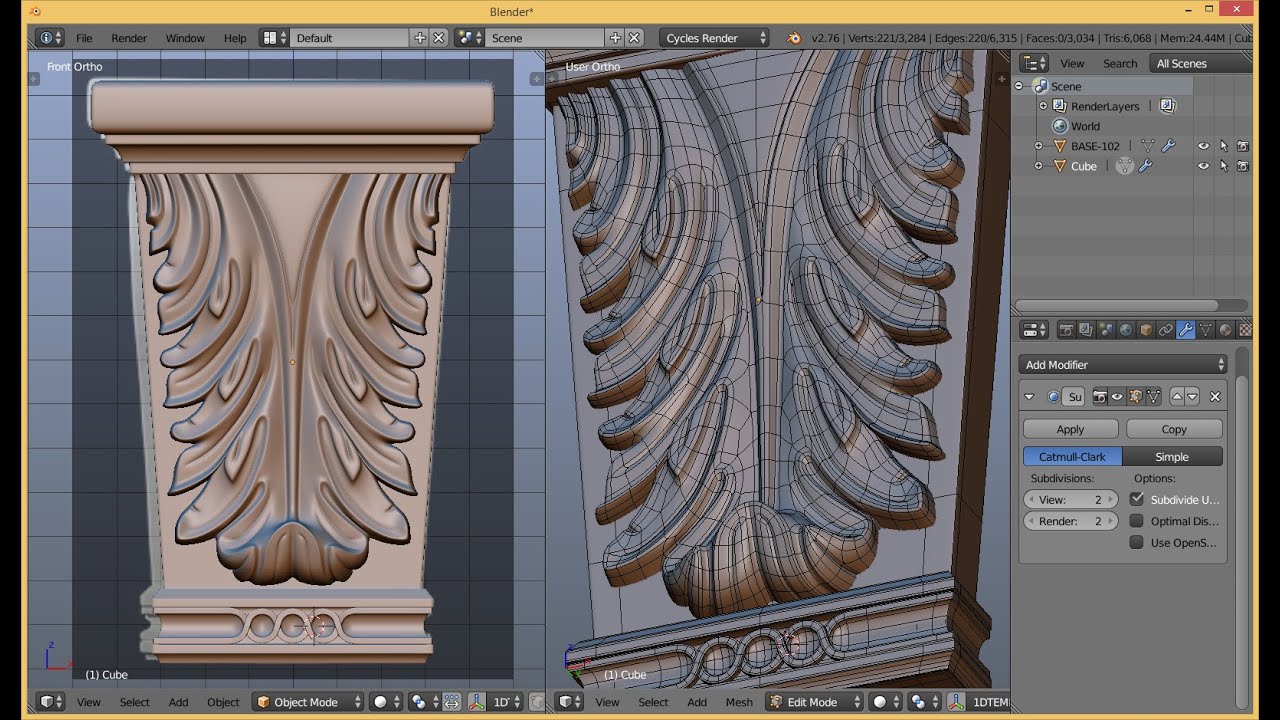The height and width of the screenshot is (720, 1280).
Task: Open the Material sphere properties tab
Action: (1225, 330)
